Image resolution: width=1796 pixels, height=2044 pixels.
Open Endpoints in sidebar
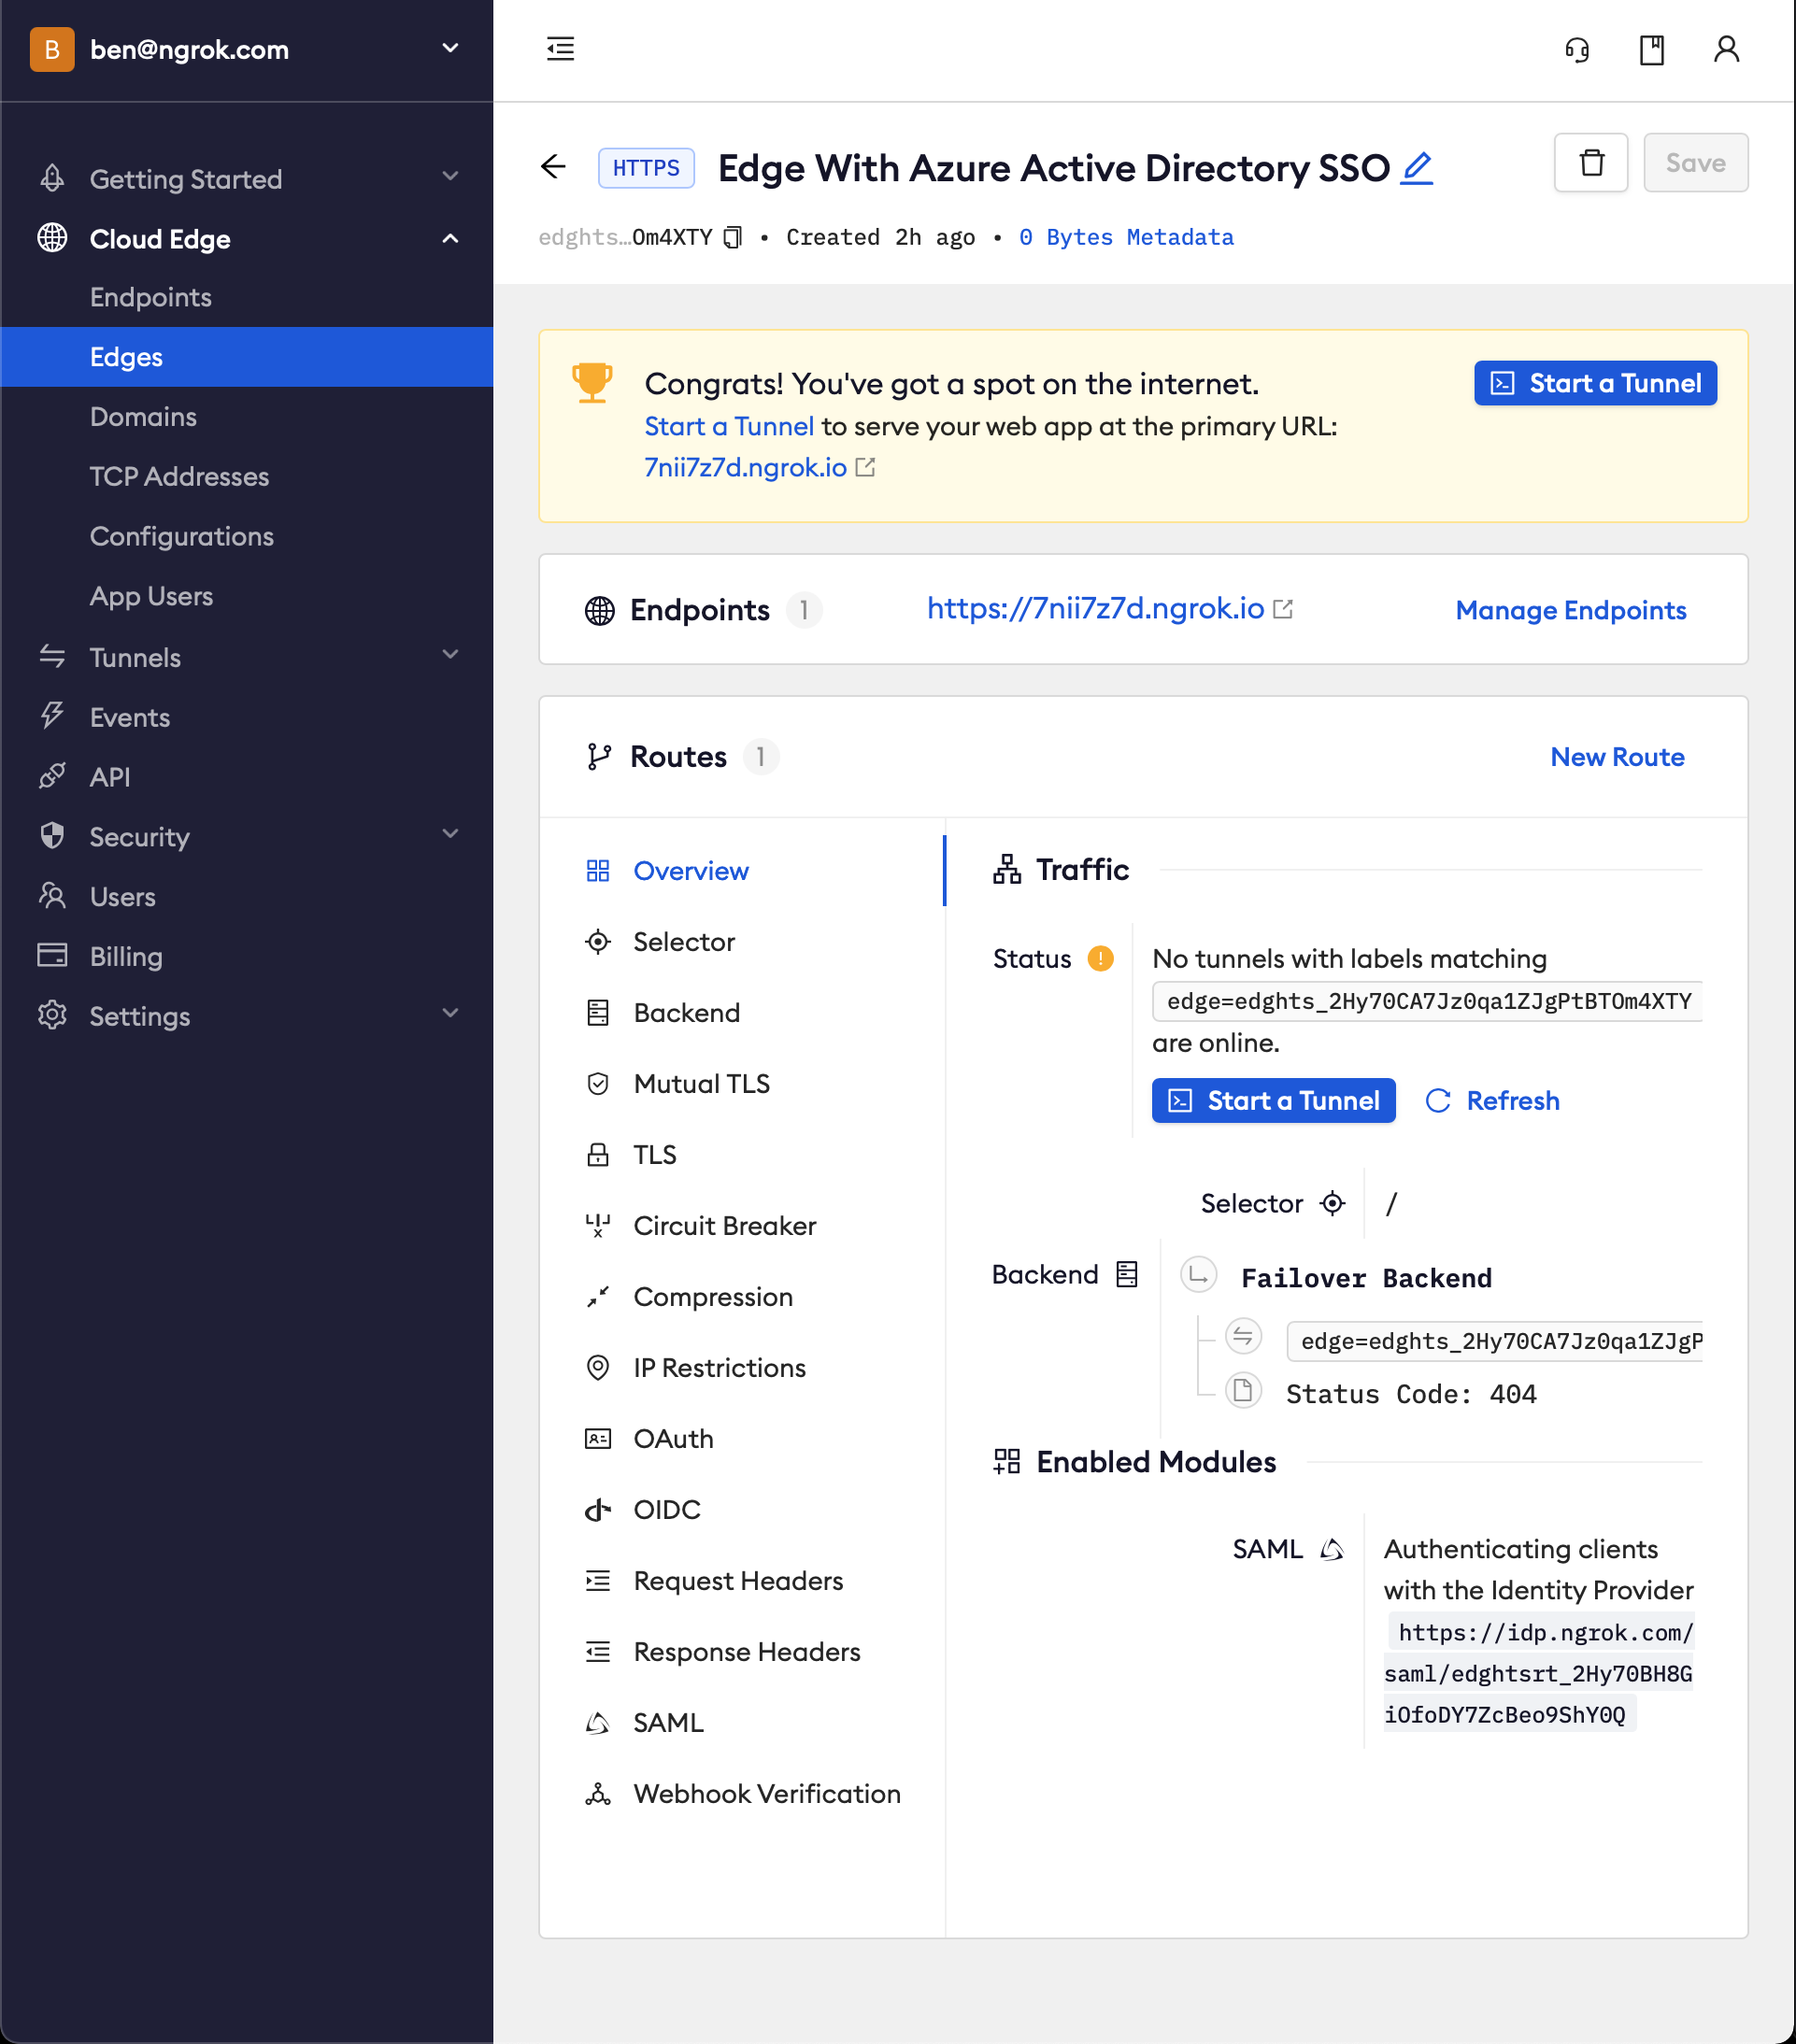point(246,297)
